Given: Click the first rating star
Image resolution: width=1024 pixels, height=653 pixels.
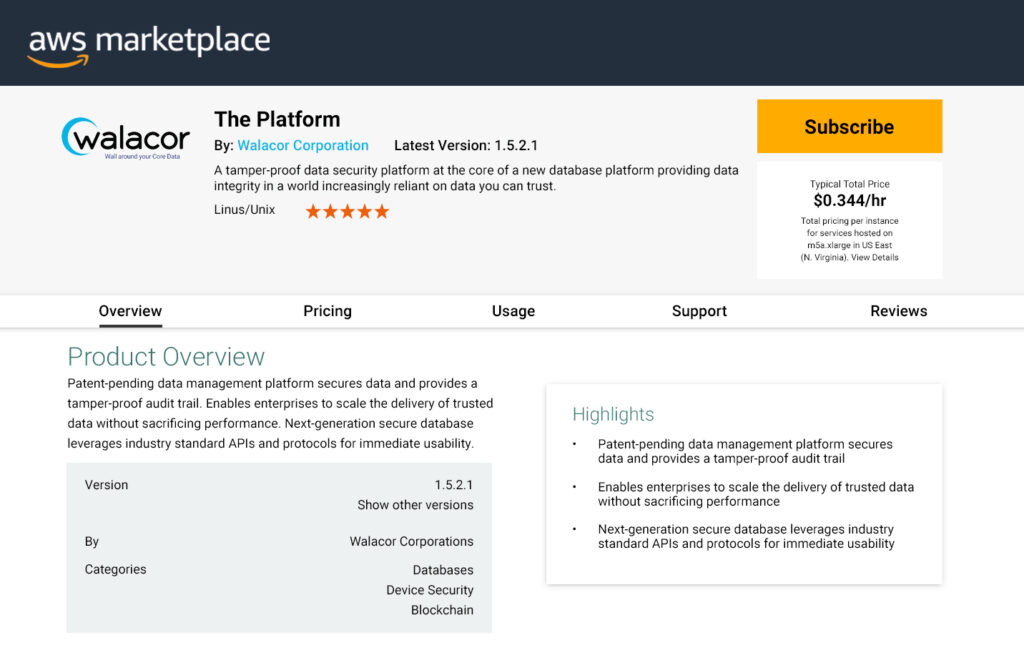Looking at the screenshot, I should (x=313, y=211).
